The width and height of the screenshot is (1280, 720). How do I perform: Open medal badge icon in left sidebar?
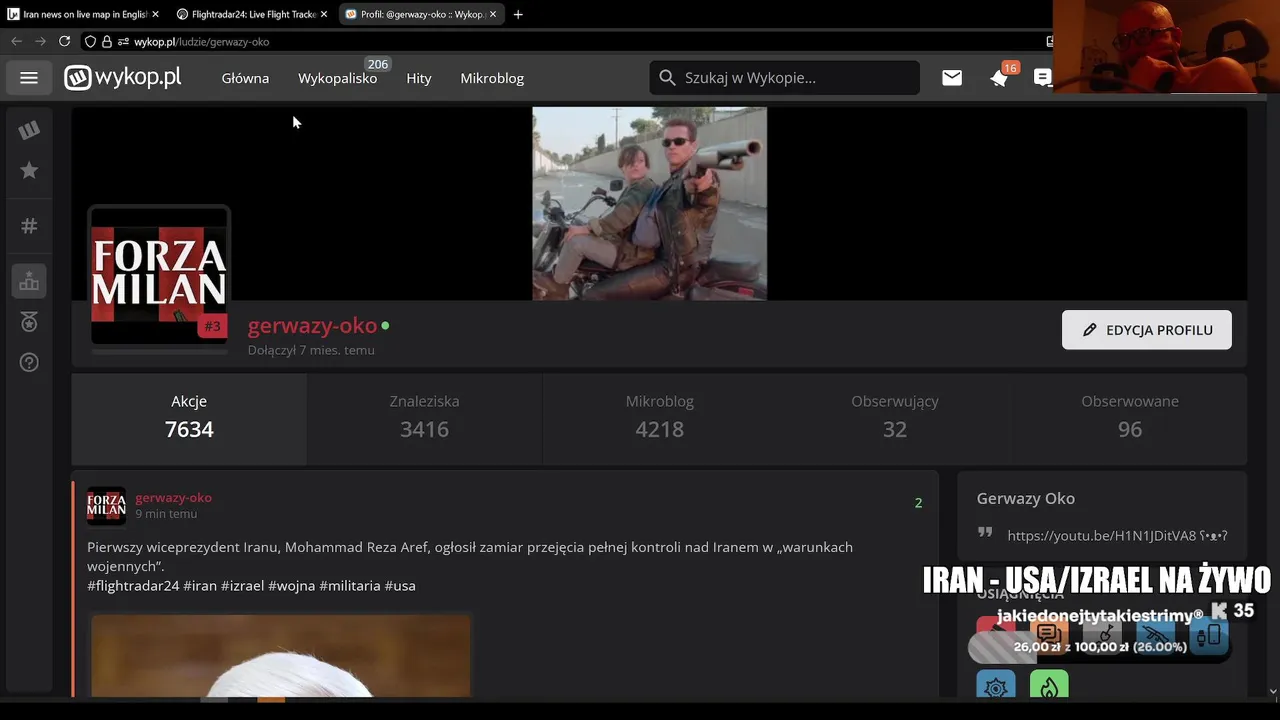point(29,322)
